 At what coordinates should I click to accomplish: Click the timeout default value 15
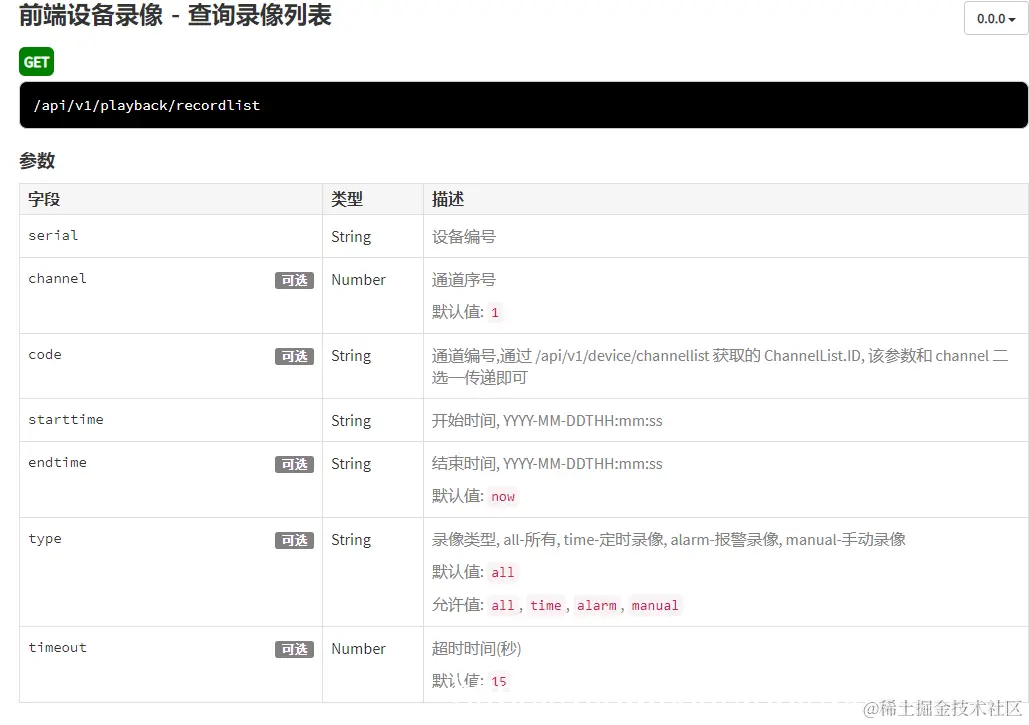click(x=499, y=682)
